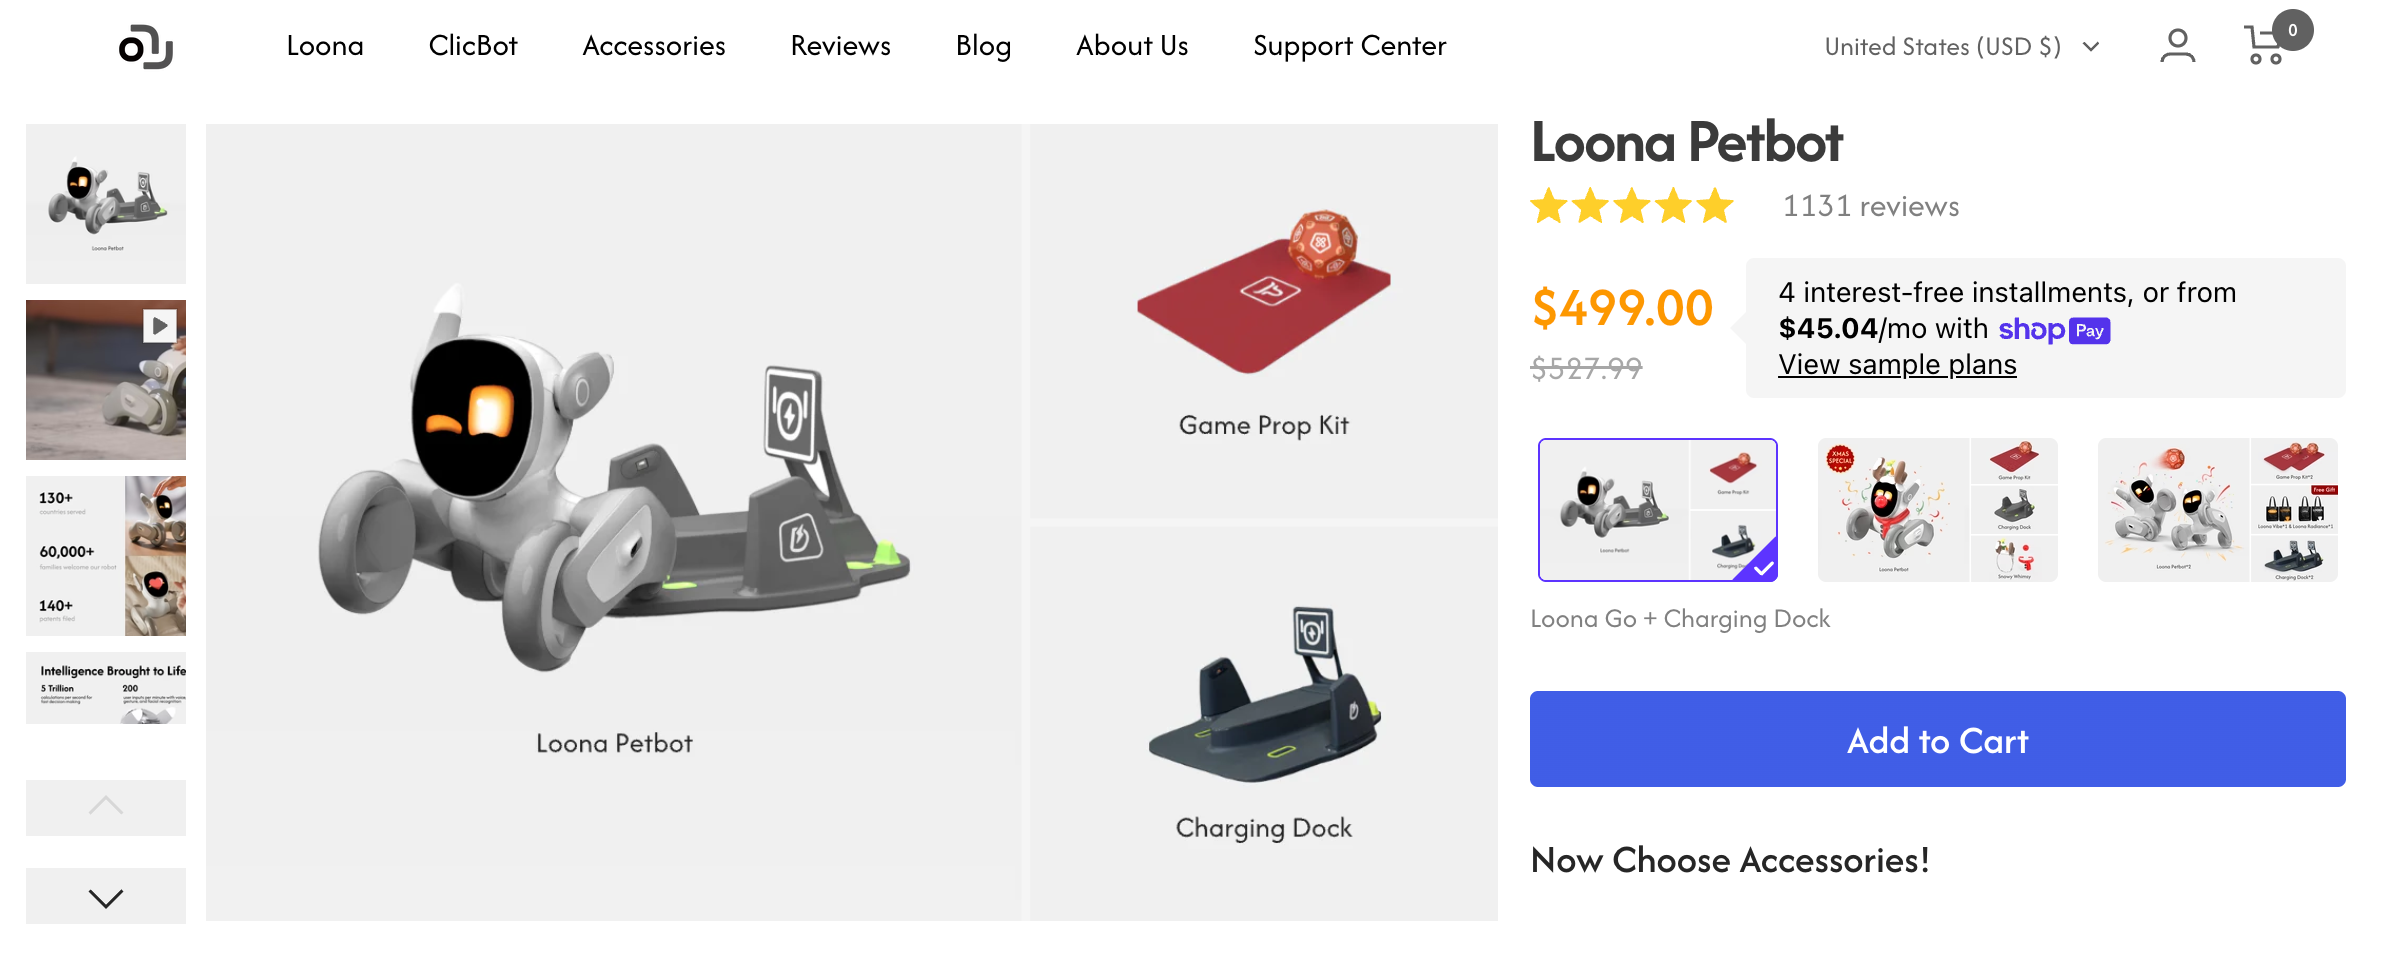Click the five-star rating icons
The image size is (2390, 964).
click(x=1631, y=206)
